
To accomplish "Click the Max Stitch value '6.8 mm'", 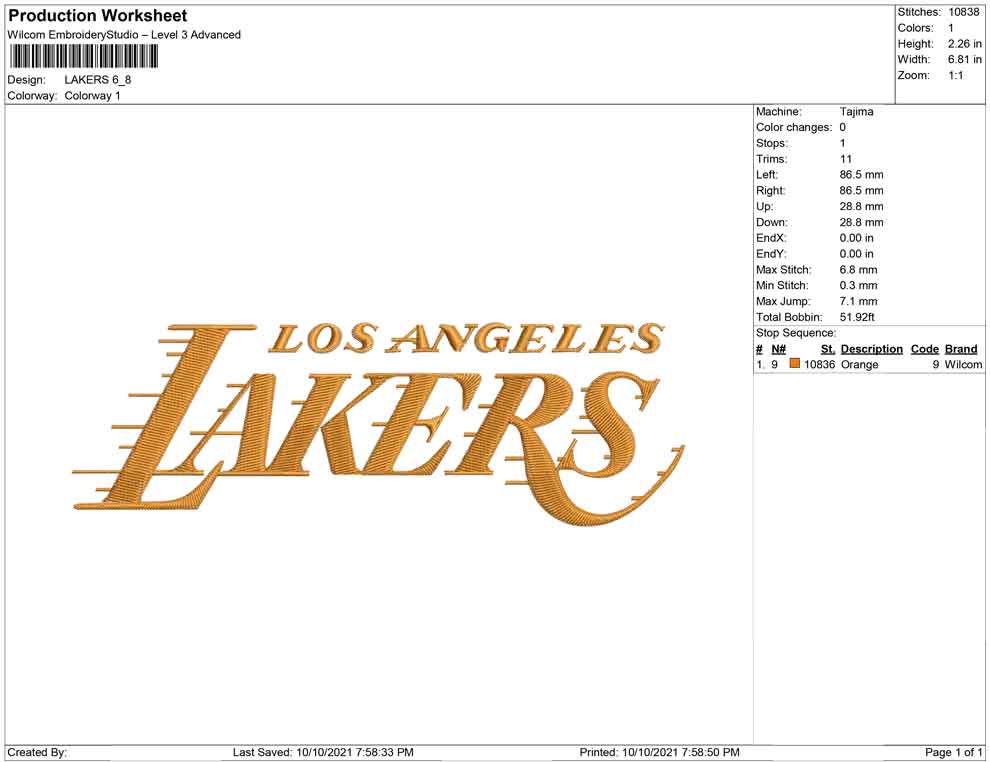I will 858,270.
